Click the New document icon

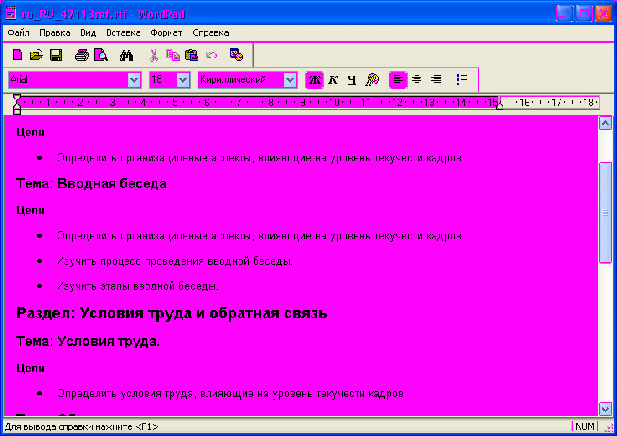pyautogui.click(x=17, y=54)
